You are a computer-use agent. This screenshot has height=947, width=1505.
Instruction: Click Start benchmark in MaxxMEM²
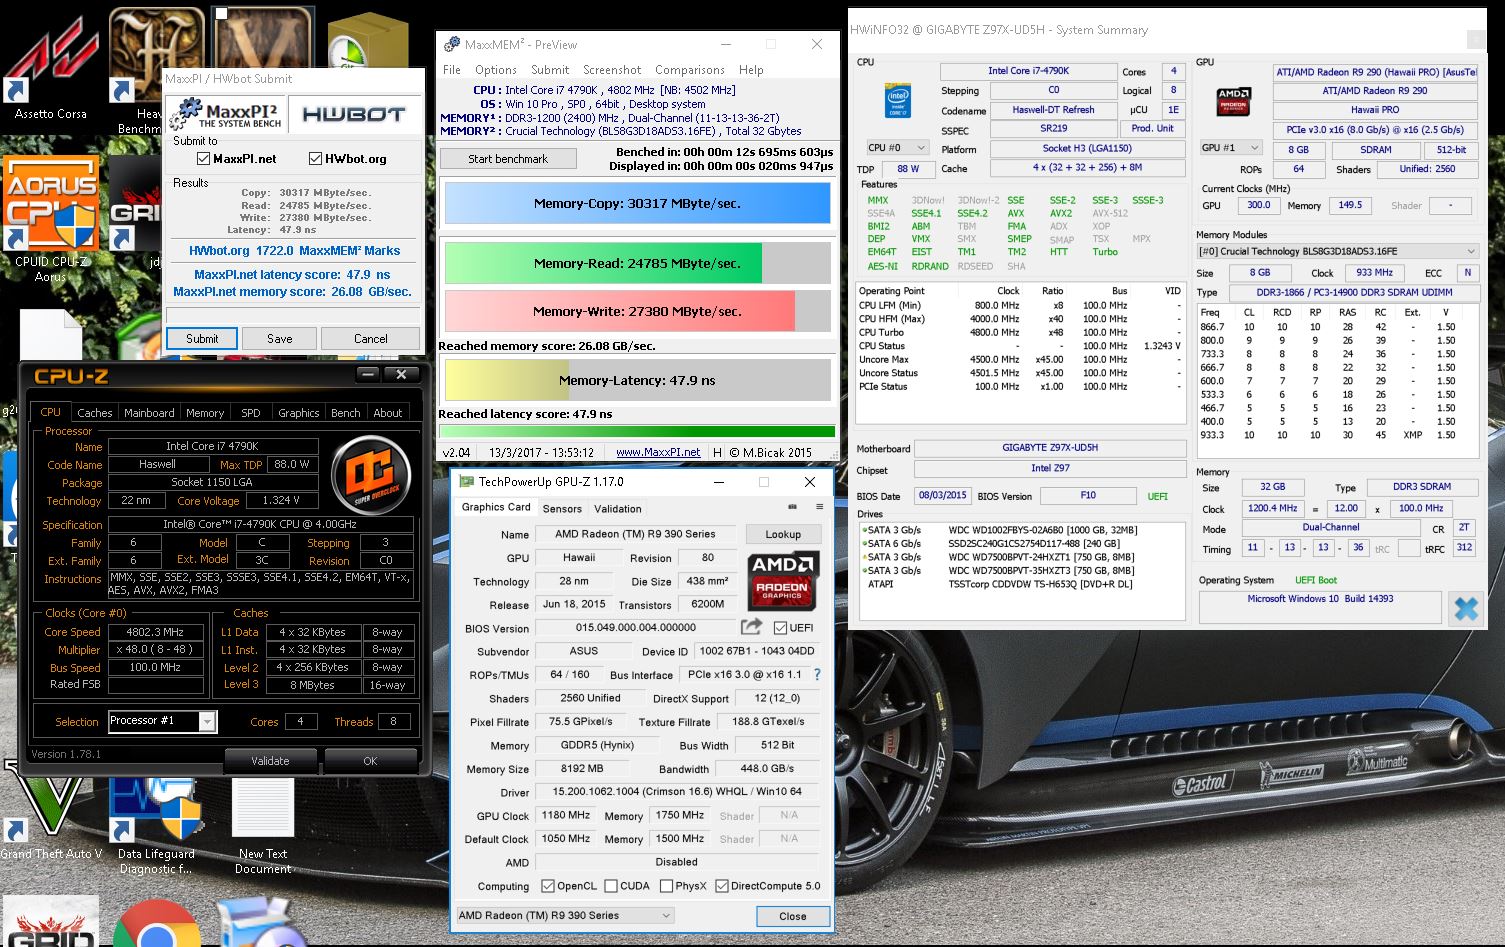pyautogui.click(x=508, y=159)
